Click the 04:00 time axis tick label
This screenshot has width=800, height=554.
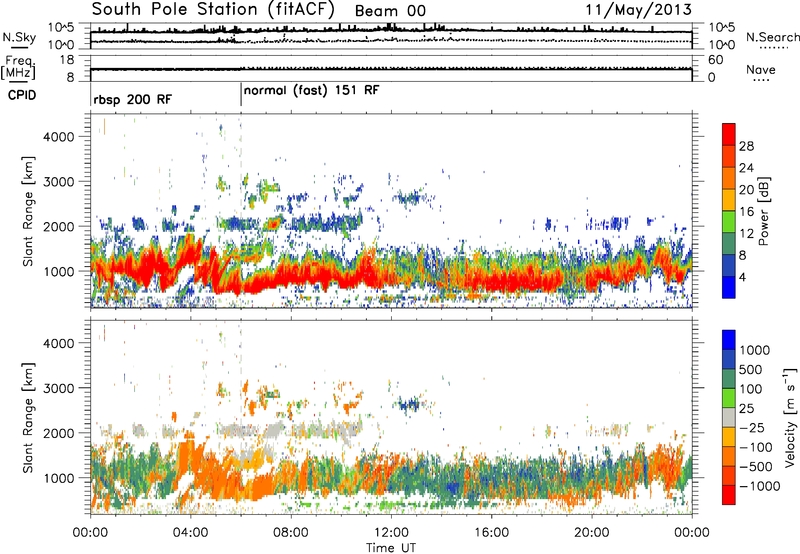190,533
